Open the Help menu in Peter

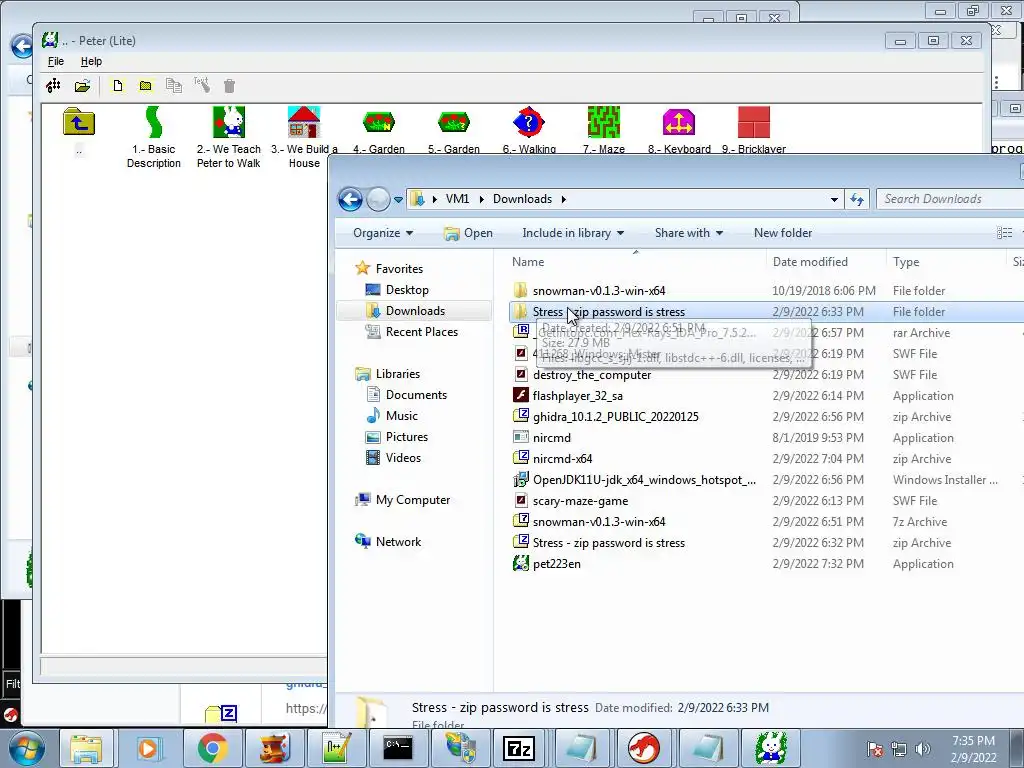point(91,61)
